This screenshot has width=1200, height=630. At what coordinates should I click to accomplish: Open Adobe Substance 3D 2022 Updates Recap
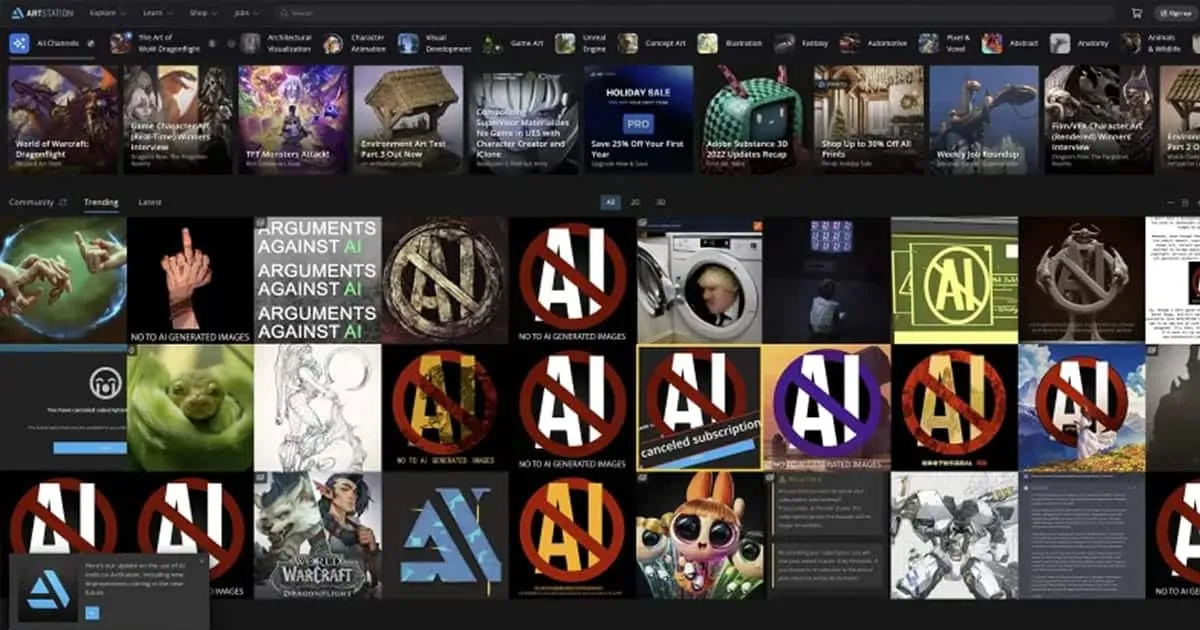[753, 119]
